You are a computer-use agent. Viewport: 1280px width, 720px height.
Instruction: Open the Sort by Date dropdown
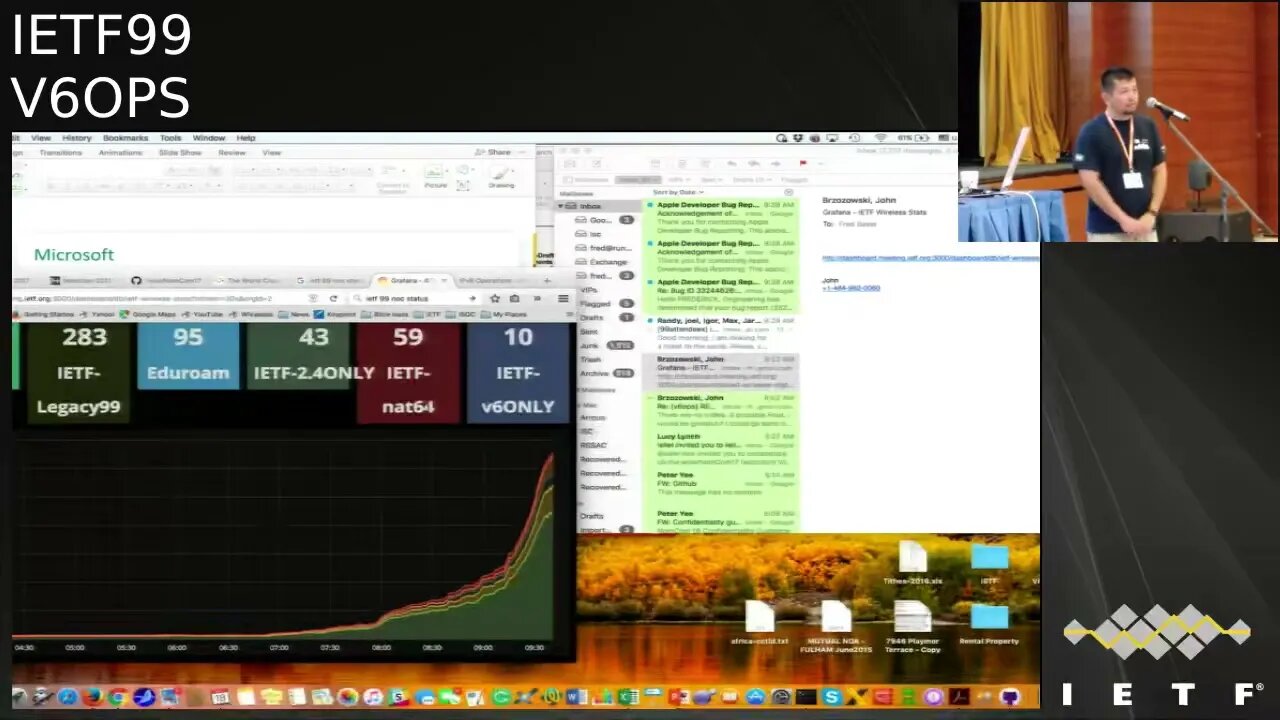(679, 192)
